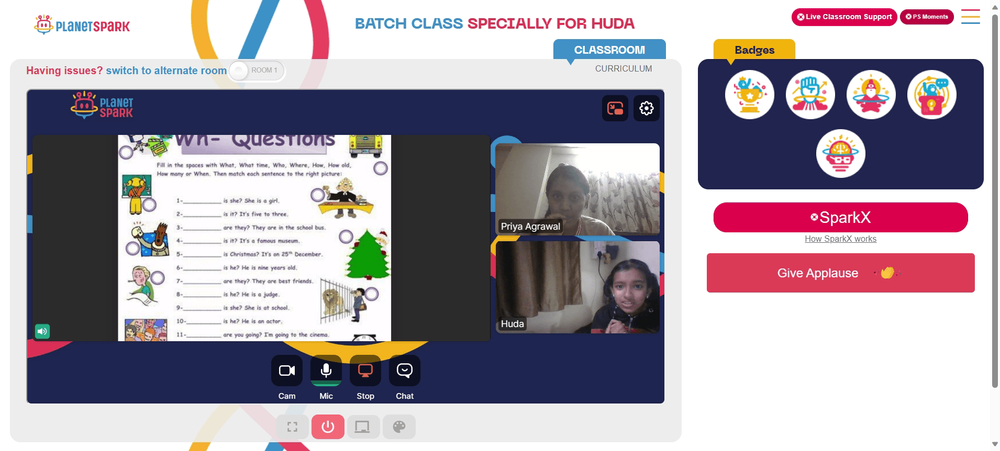Stop screen sharing with Stop button
The width and height of the screenshot is (1000, 451).
[x=365, y=371]
